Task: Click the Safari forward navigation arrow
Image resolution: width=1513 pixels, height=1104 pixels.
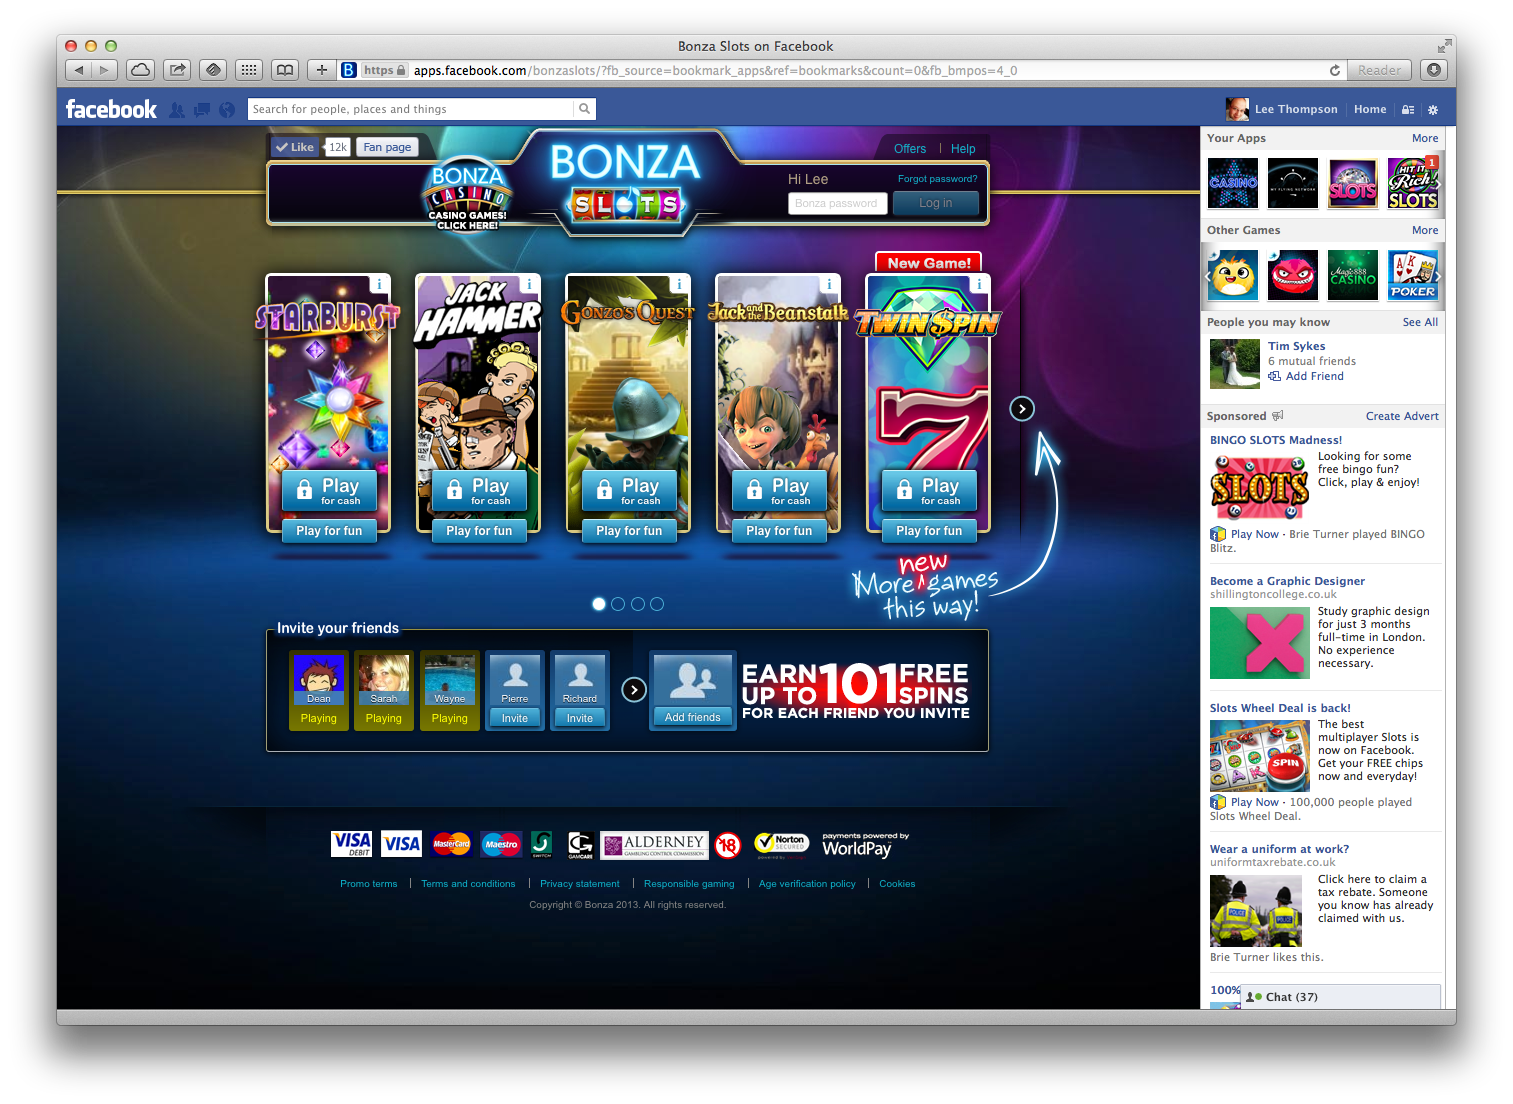Action: click(x=104, y=70)
